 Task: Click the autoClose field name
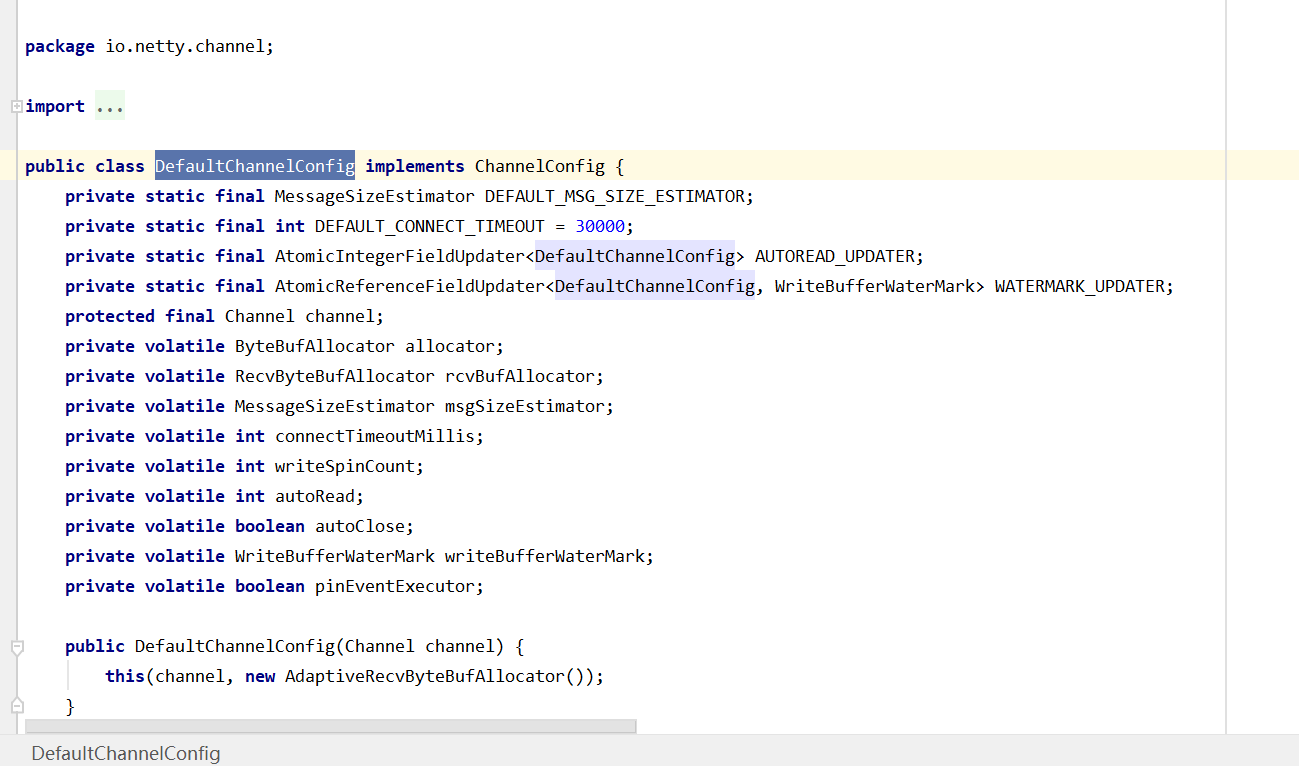click(360, 526)
